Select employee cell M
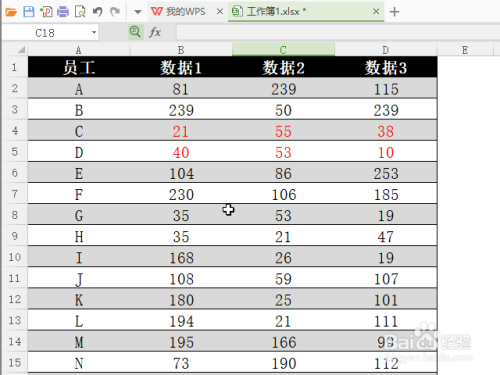Image resolution: width=500 pixels, height=375 pixels. point(79,342)
